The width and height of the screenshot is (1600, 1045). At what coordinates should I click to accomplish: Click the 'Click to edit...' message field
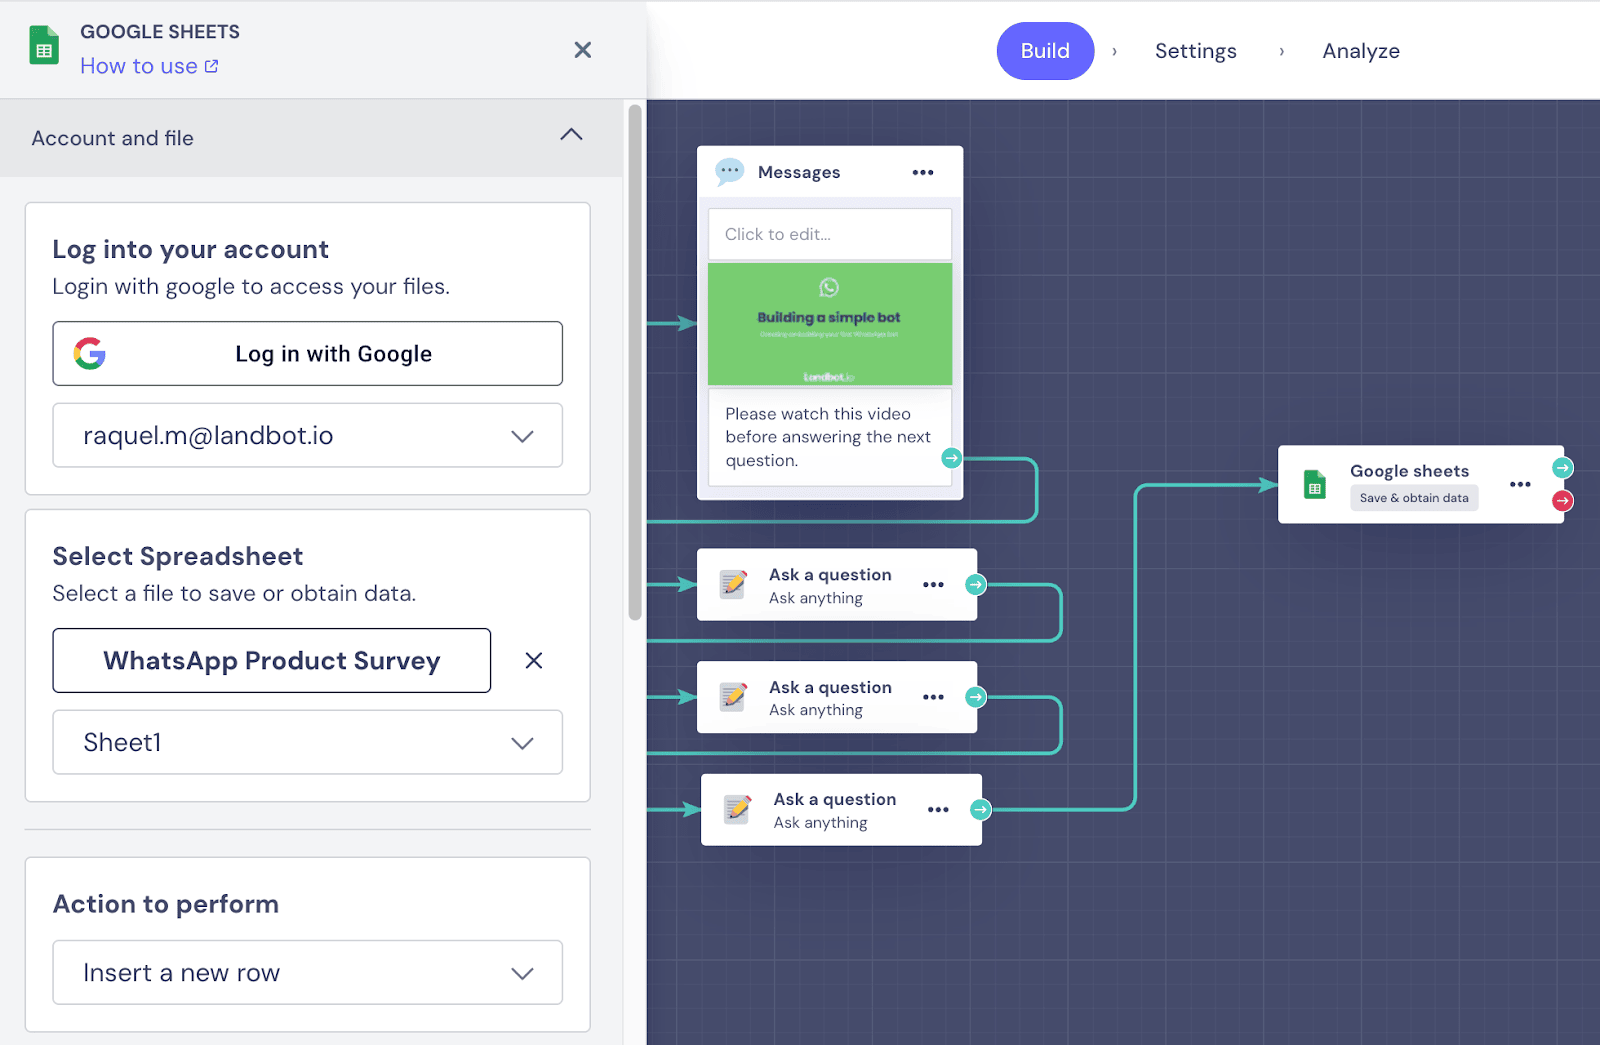[829, 234]
